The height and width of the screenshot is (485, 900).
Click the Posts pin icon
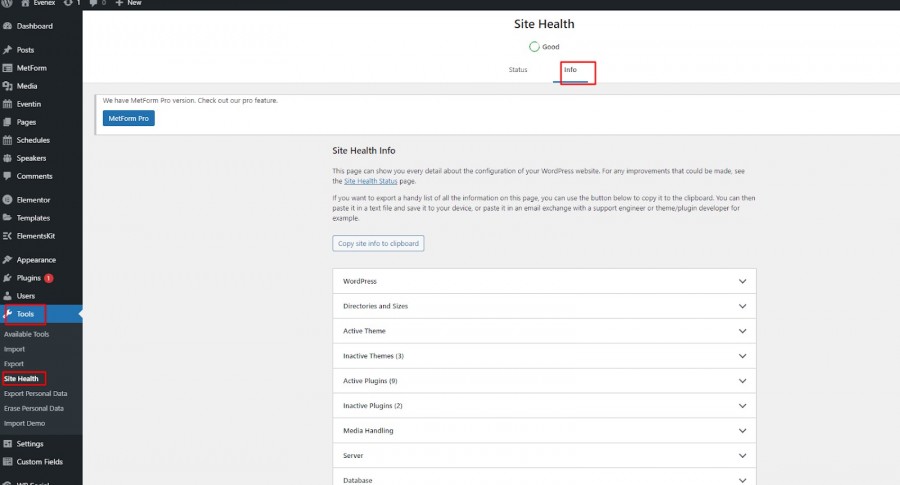[7, 50]
